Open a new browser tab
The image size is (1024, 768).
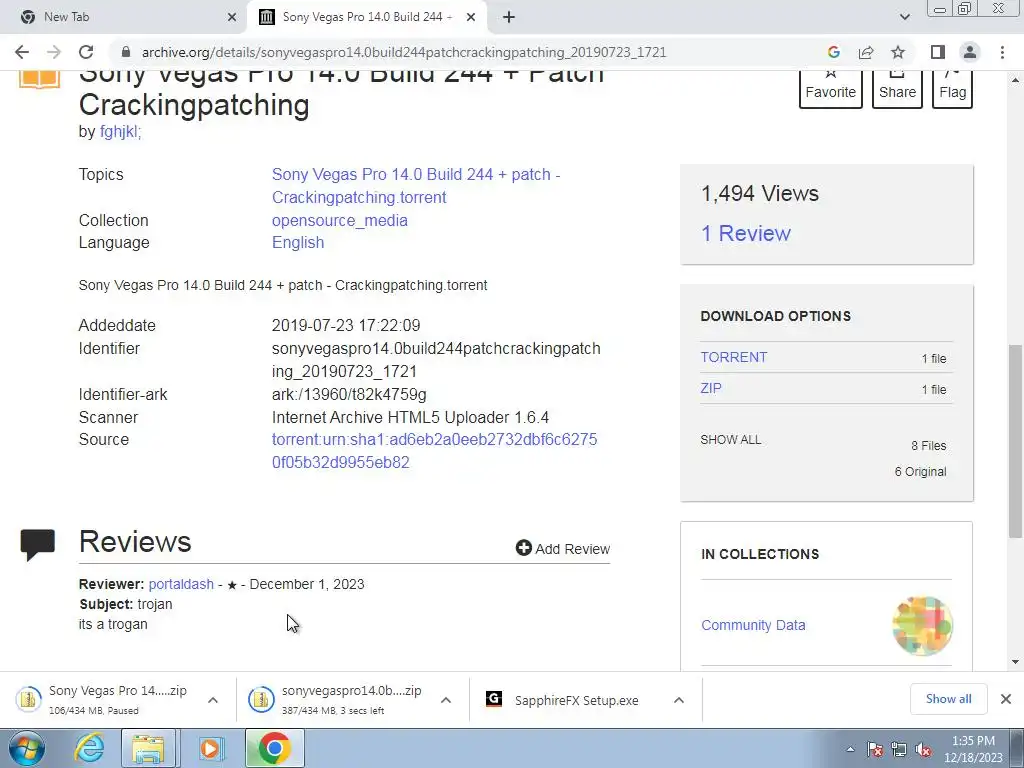click(x=509, y=17)
